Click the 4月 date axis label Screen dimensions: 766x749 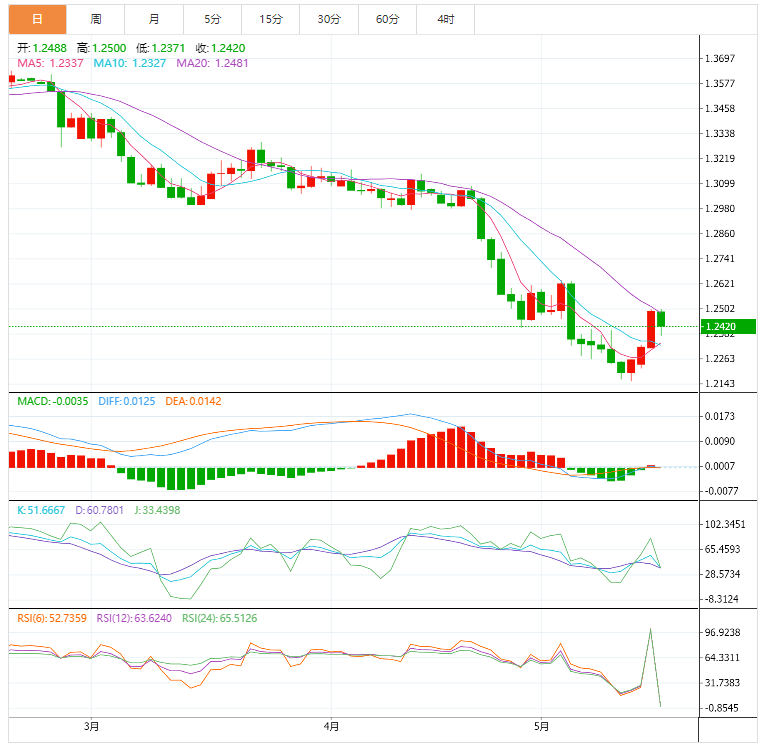pyautogui.click(x=331, y=727)
